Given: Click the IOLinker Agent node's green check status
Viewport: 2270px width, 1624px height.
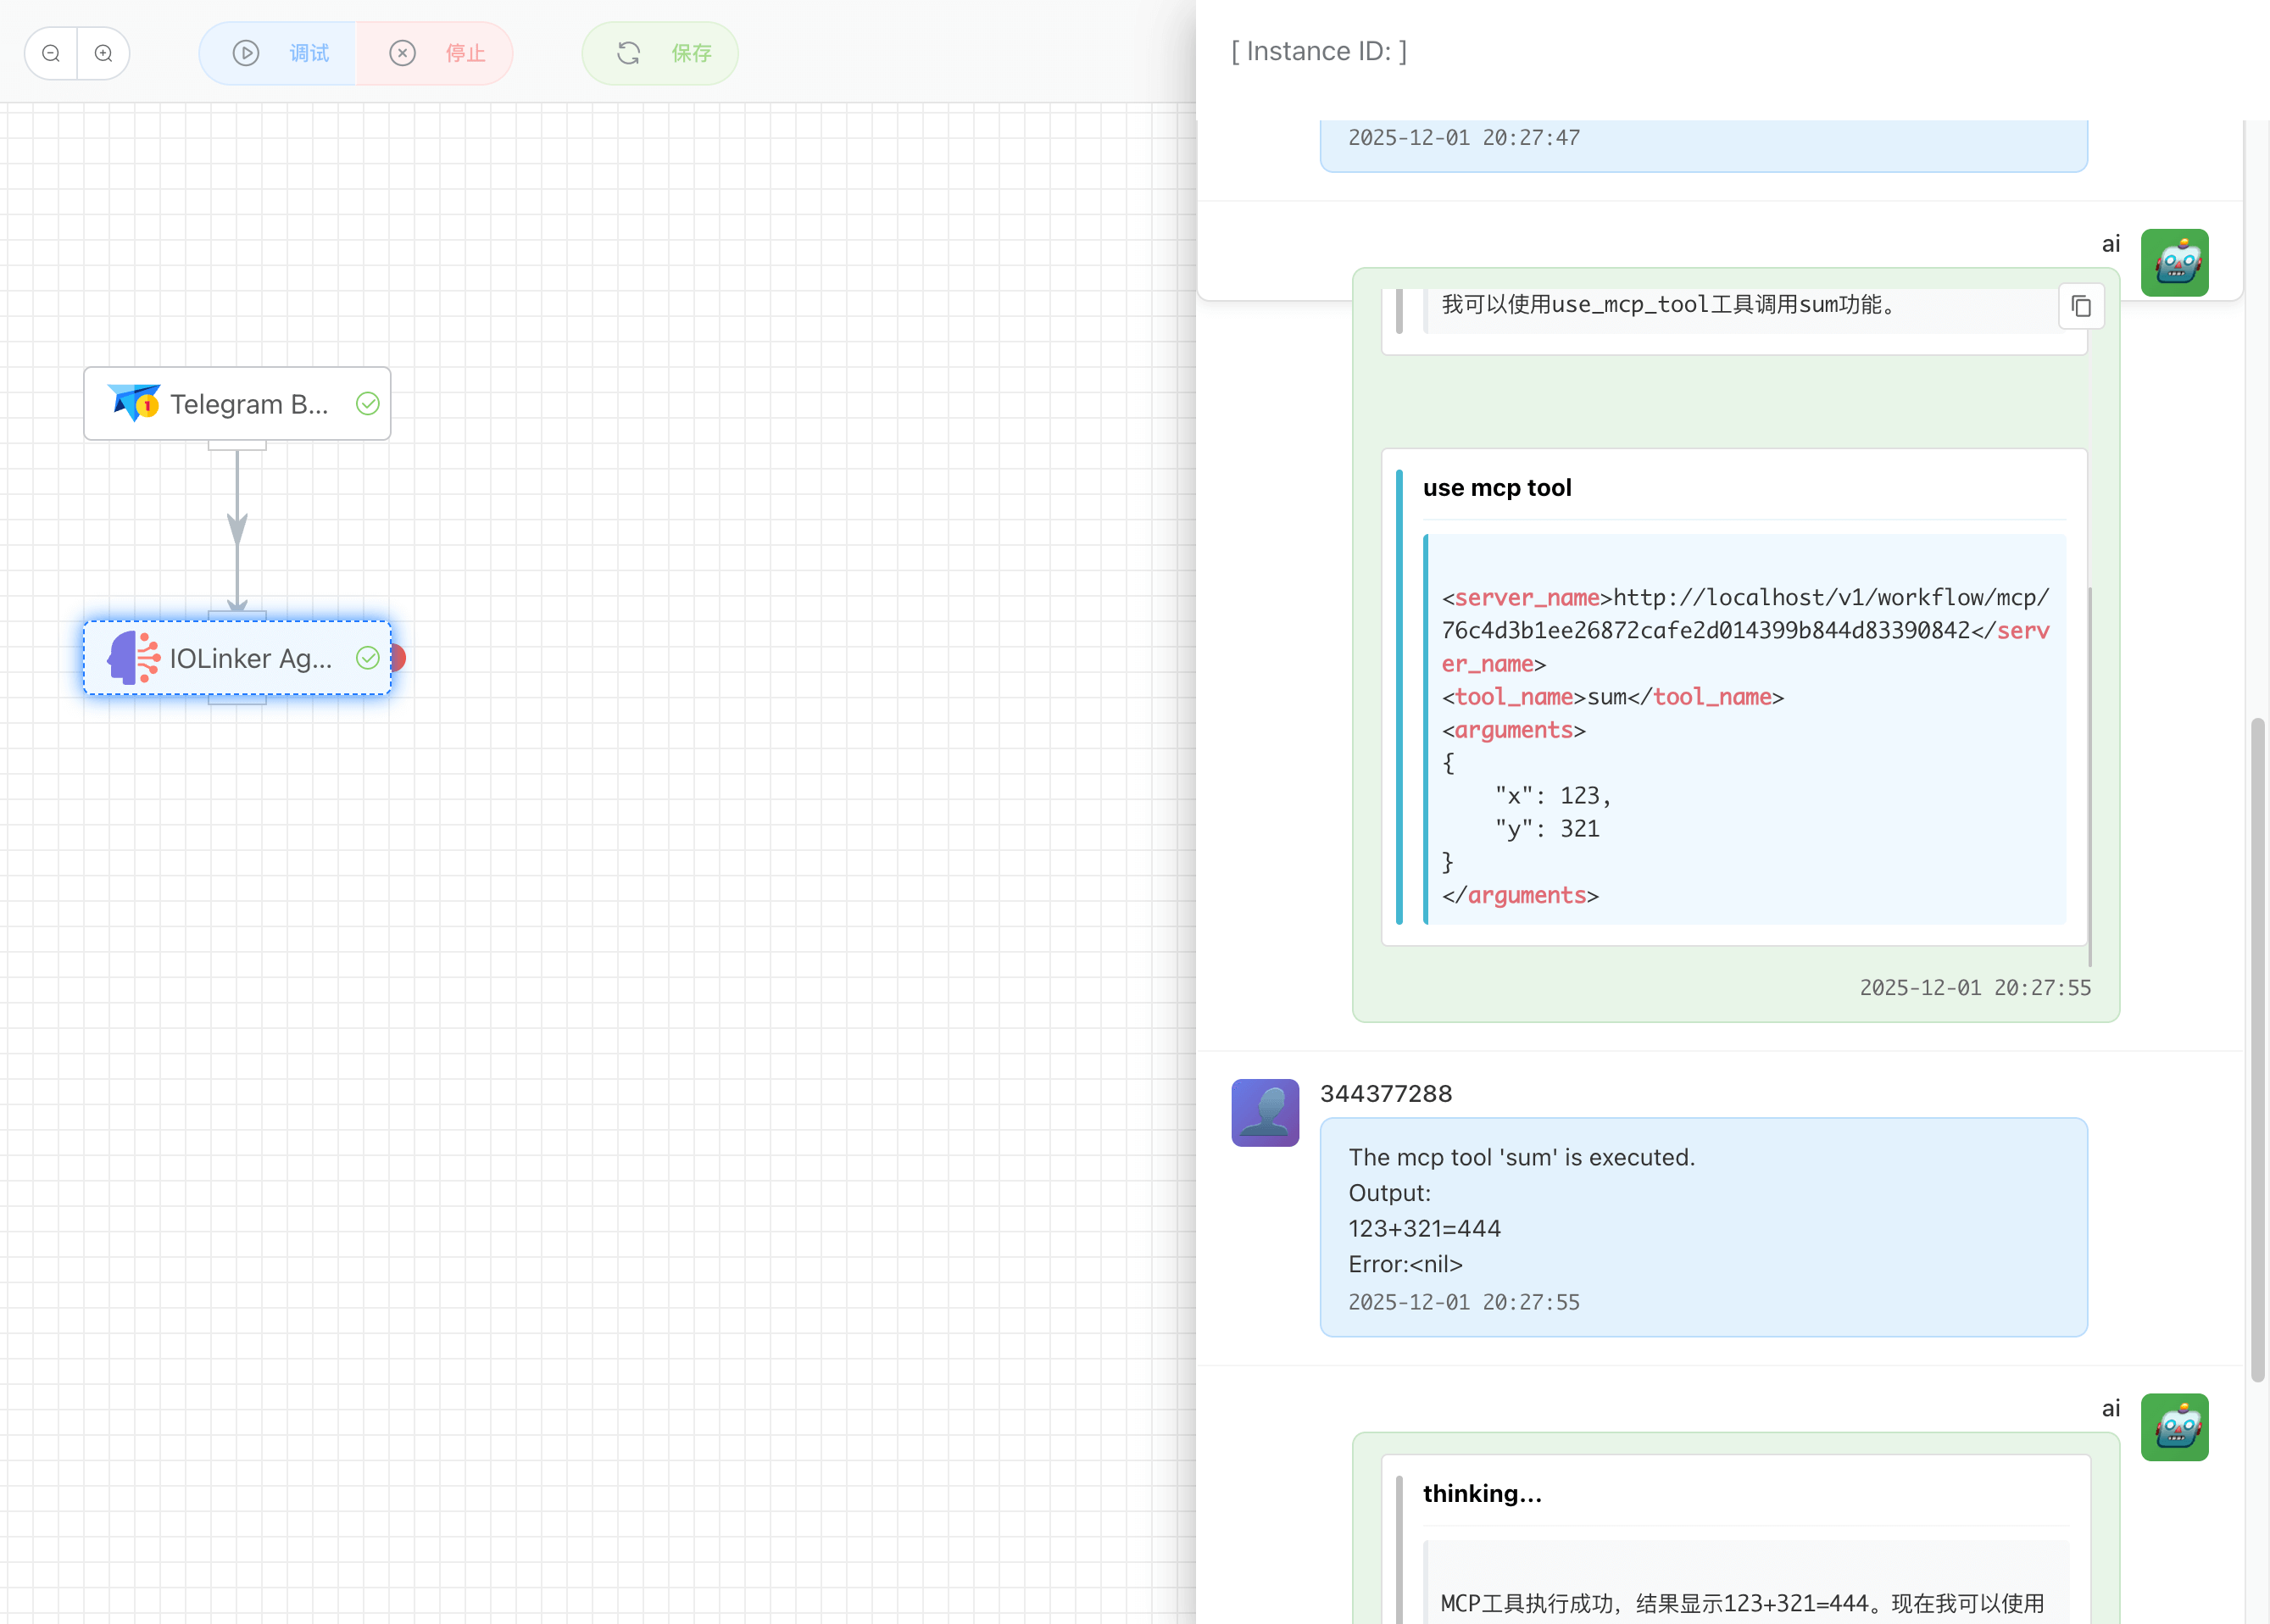Looking at the screenshot, I should tap(368, 658).
